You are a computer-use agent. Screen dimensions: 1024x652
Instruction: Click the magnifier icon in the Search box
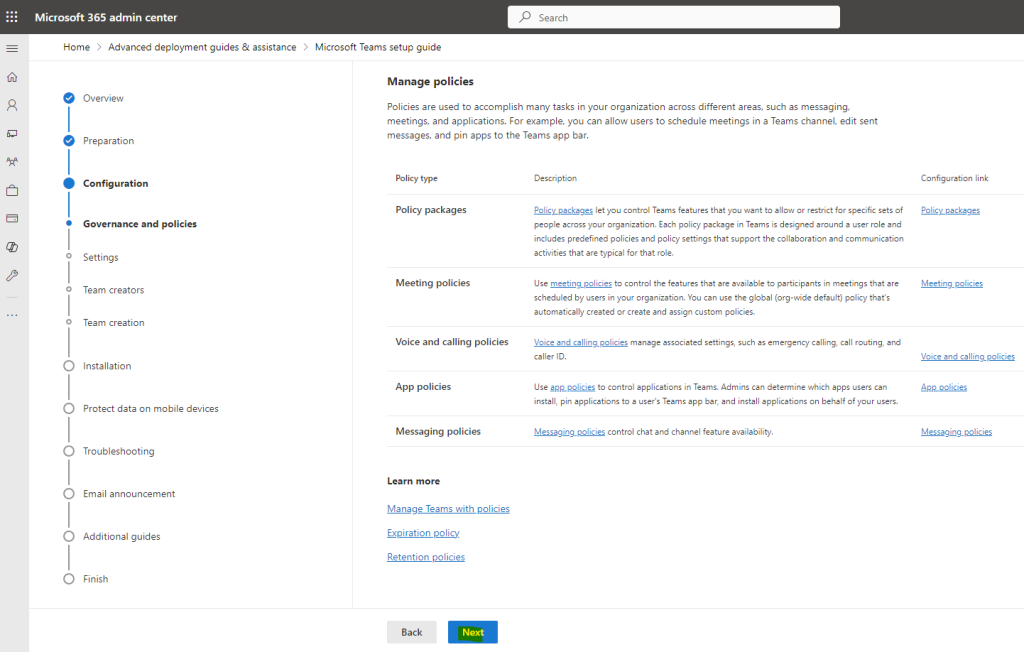pyautogui.click(x=525, y=17)
